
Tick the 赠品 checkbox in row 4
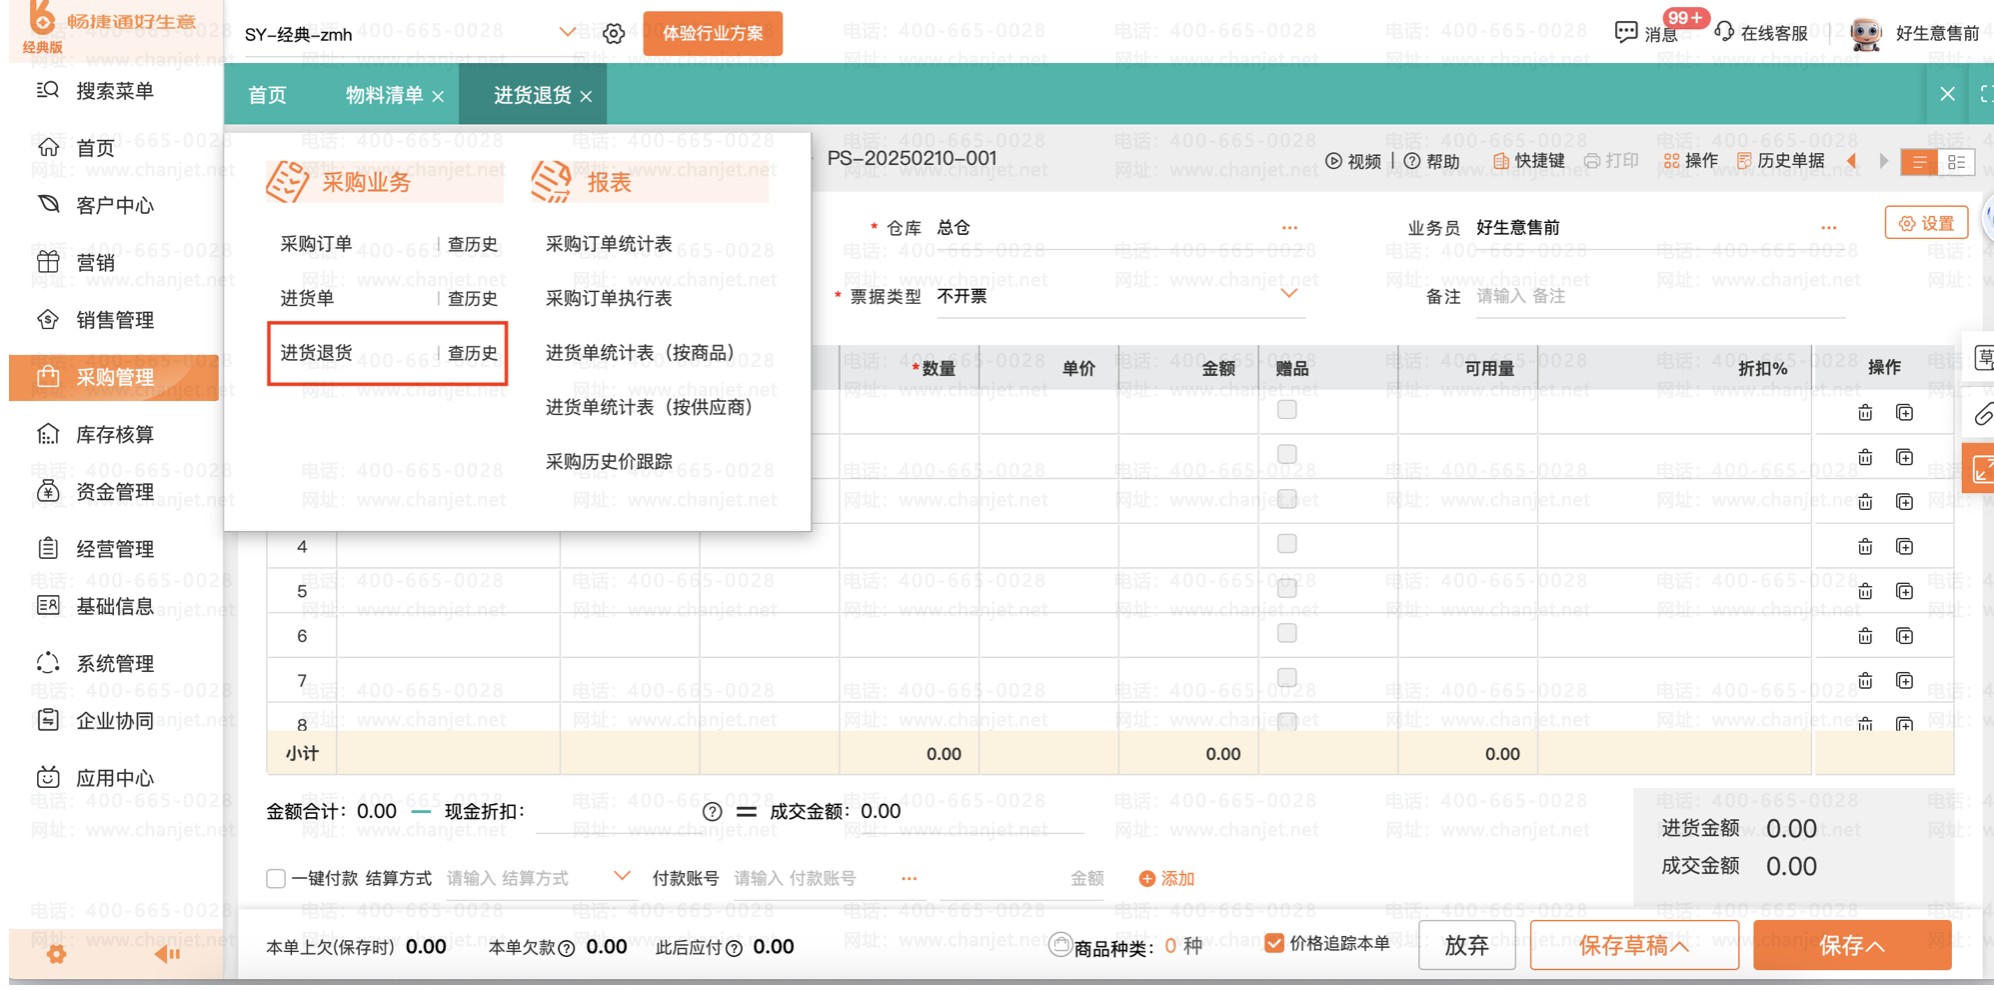coord(1287,543)
